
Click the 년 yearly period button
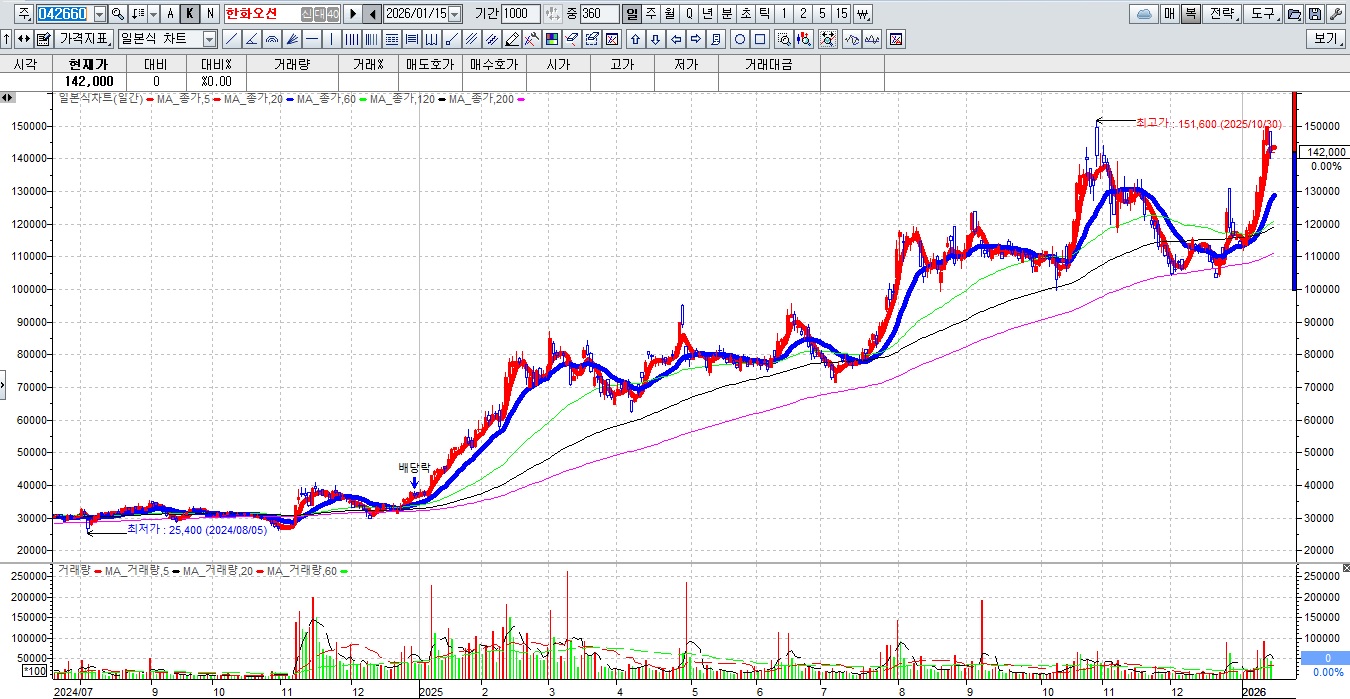(x=708, y=14)
